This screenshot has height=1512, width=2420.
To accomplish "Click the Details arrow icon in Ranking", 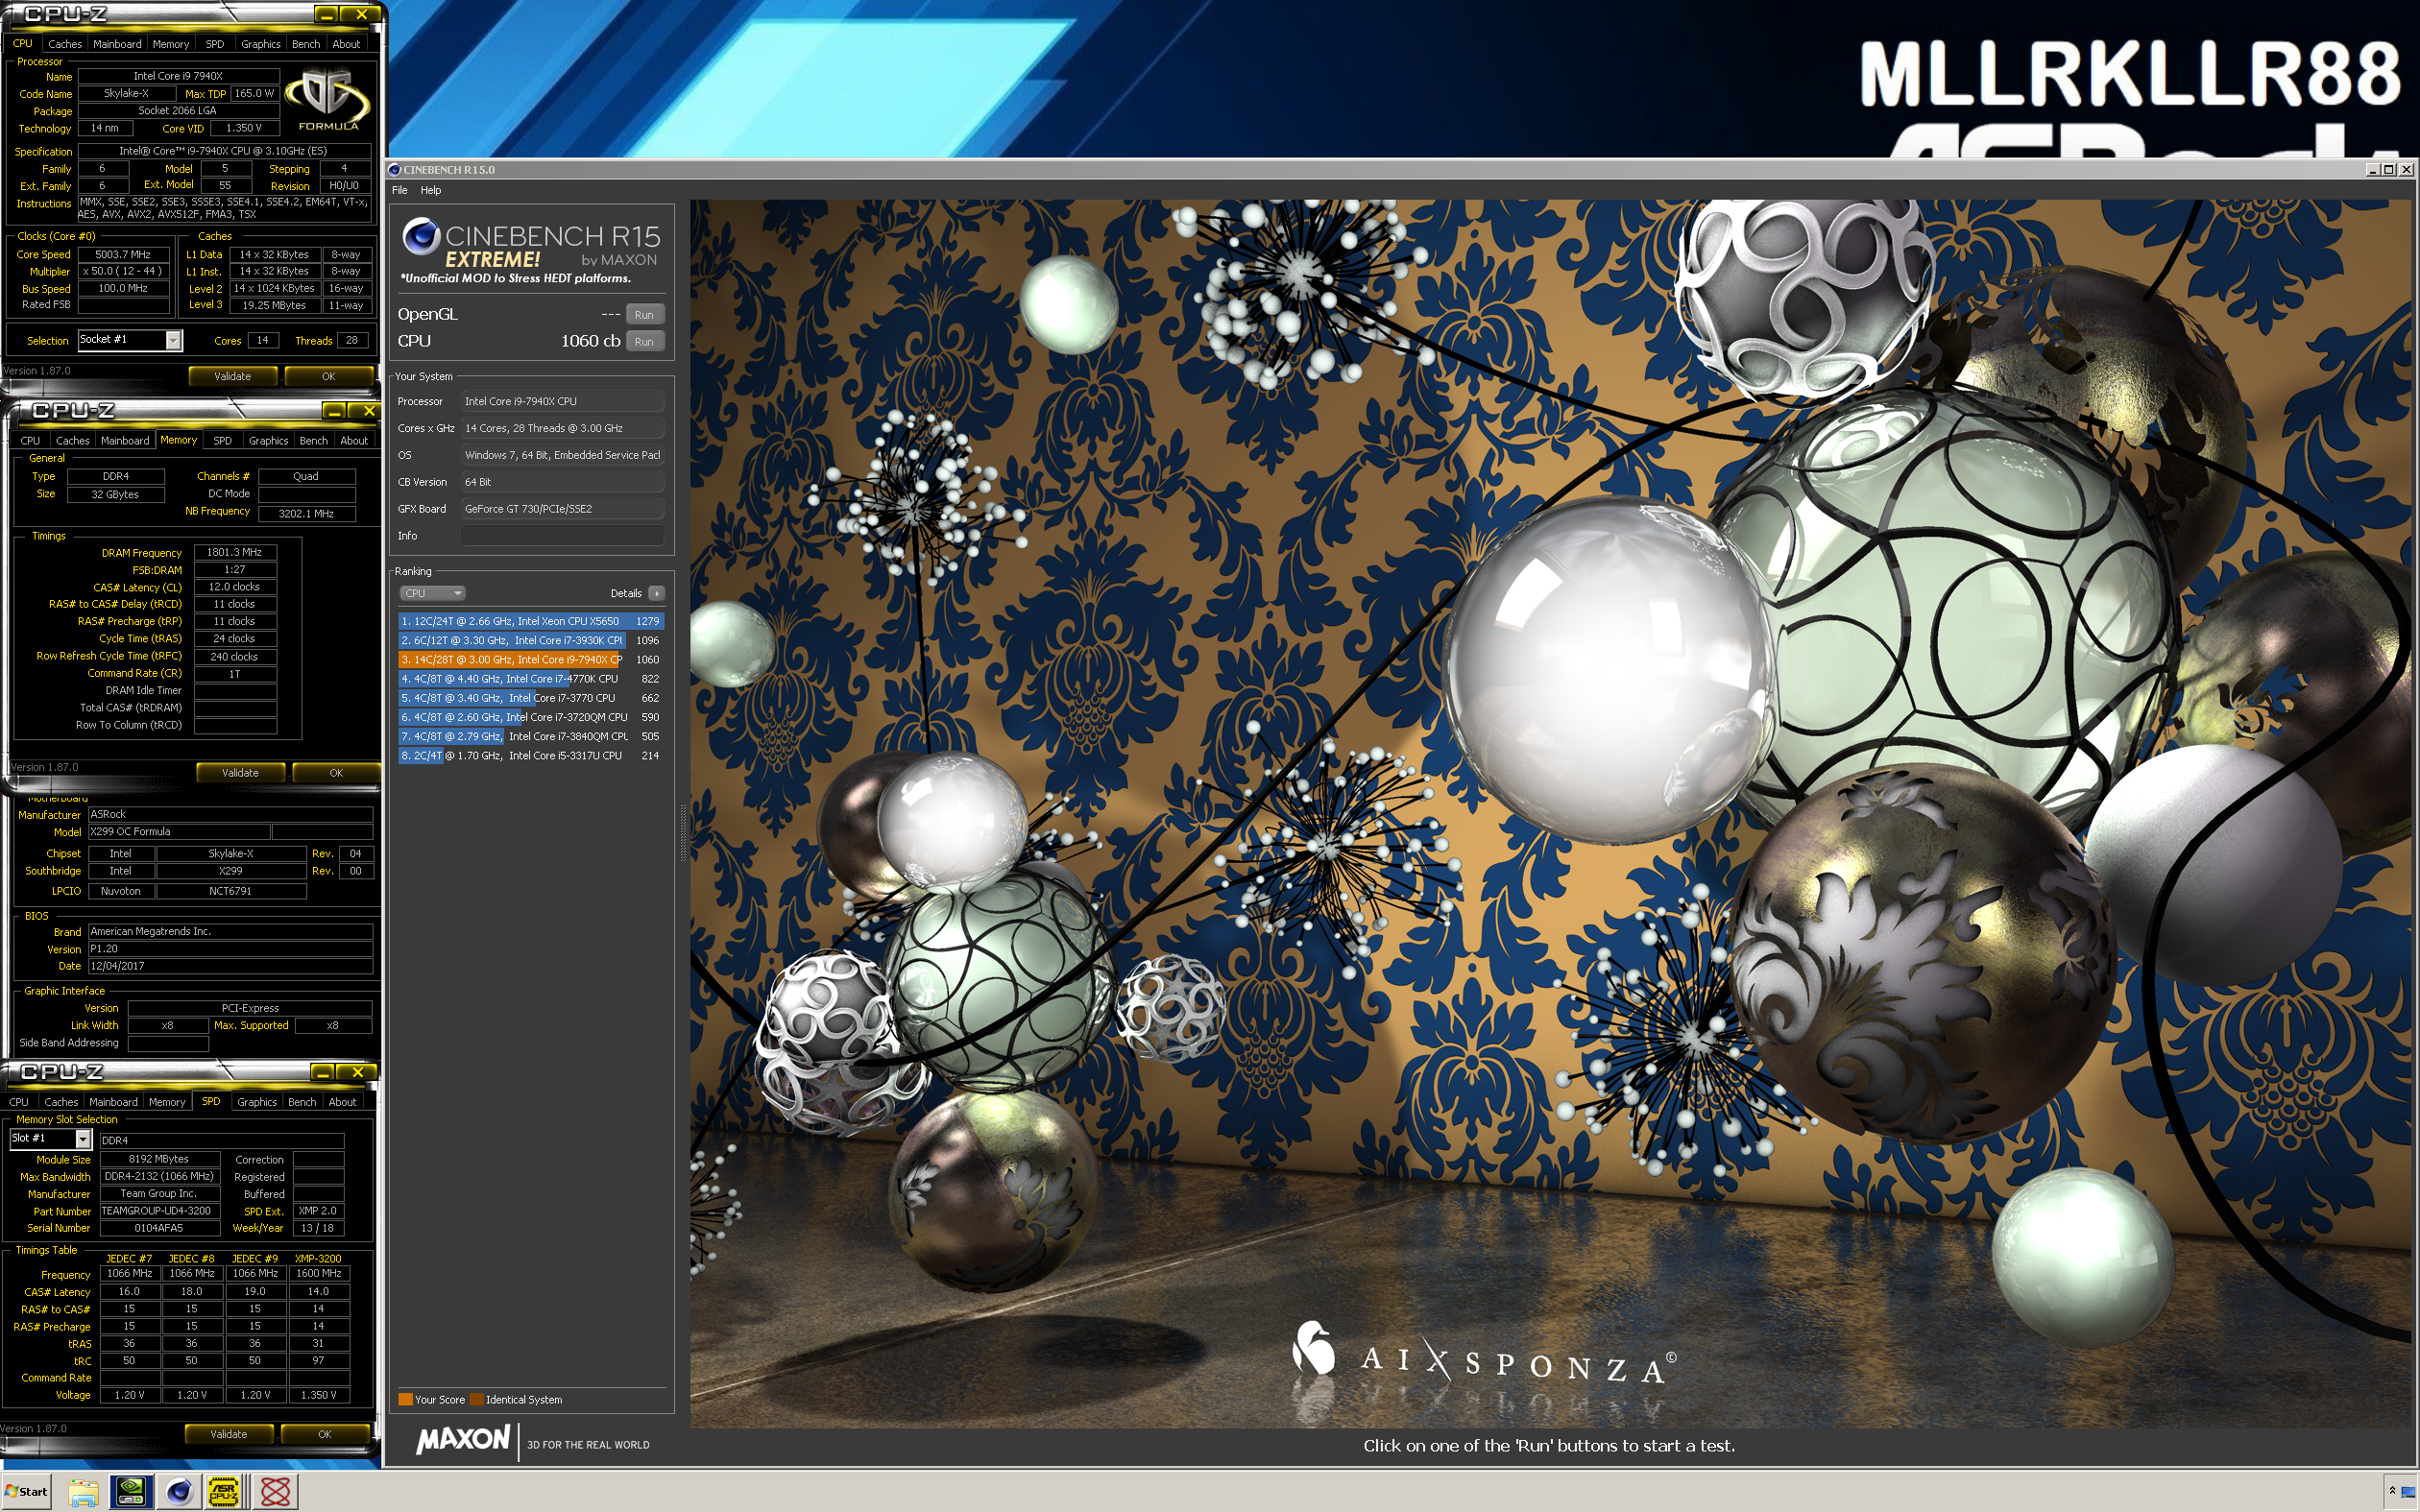I will point(656,593).
